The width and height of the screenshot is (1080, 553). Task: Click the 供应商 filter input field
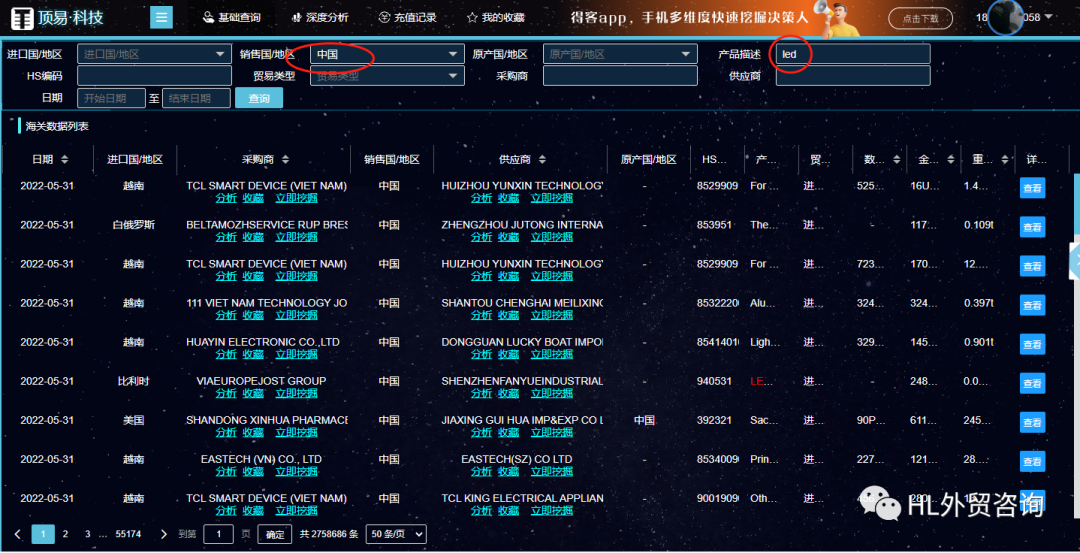point(853,76)
